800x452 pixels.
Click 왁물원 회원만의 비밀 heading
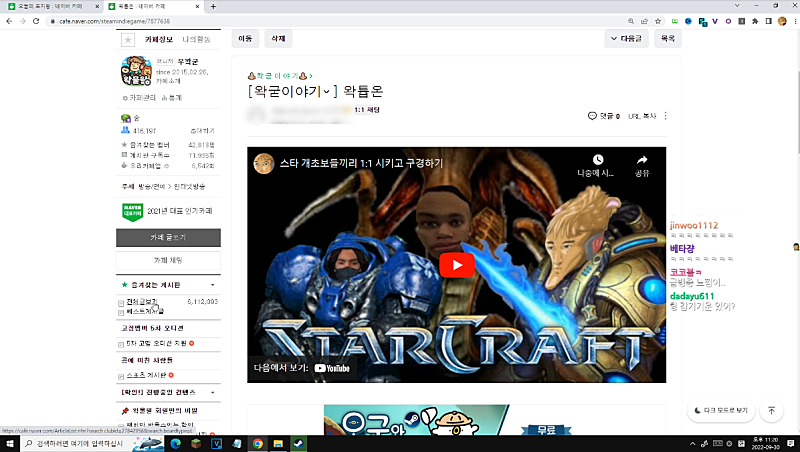click(165, 410)
